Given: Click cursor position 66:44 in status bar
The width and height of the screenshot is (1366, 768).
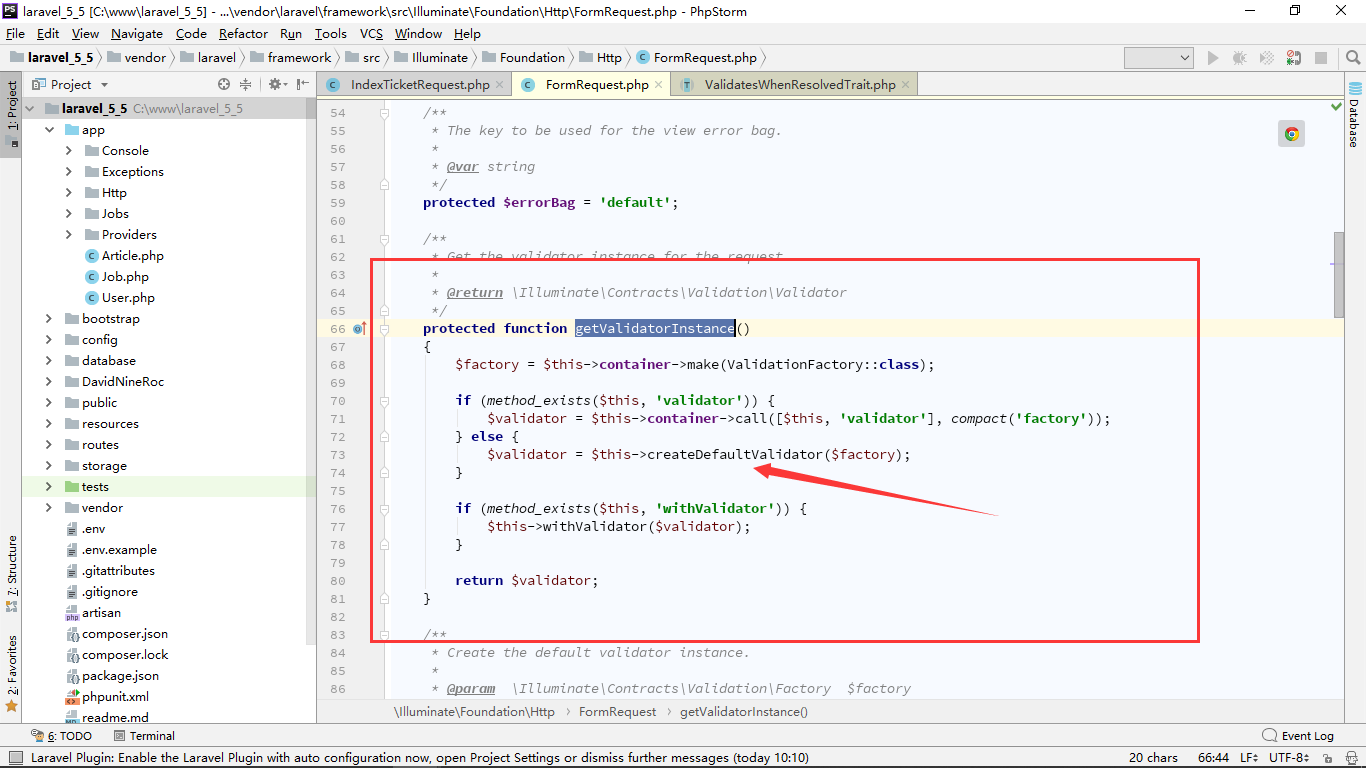Looking at the screenshot, I should coord(1213,758).
